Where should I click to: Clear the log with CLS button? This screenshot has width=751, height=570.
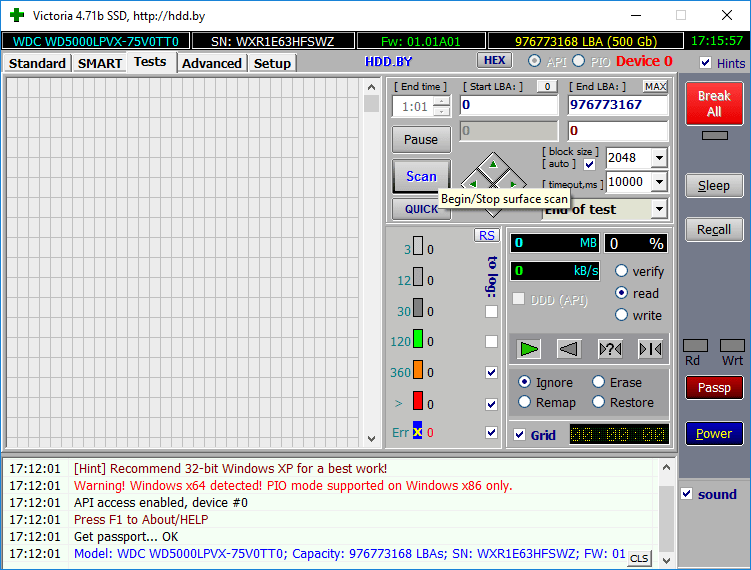639,558
